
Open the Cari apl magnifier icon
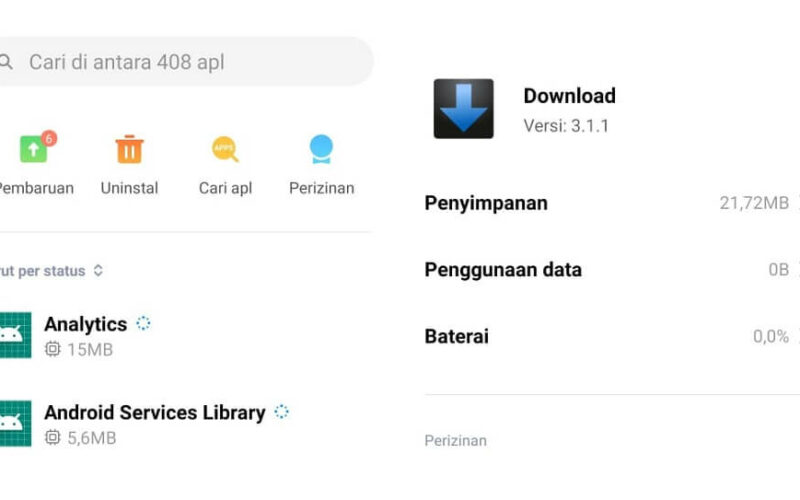[x=225, y=149]
